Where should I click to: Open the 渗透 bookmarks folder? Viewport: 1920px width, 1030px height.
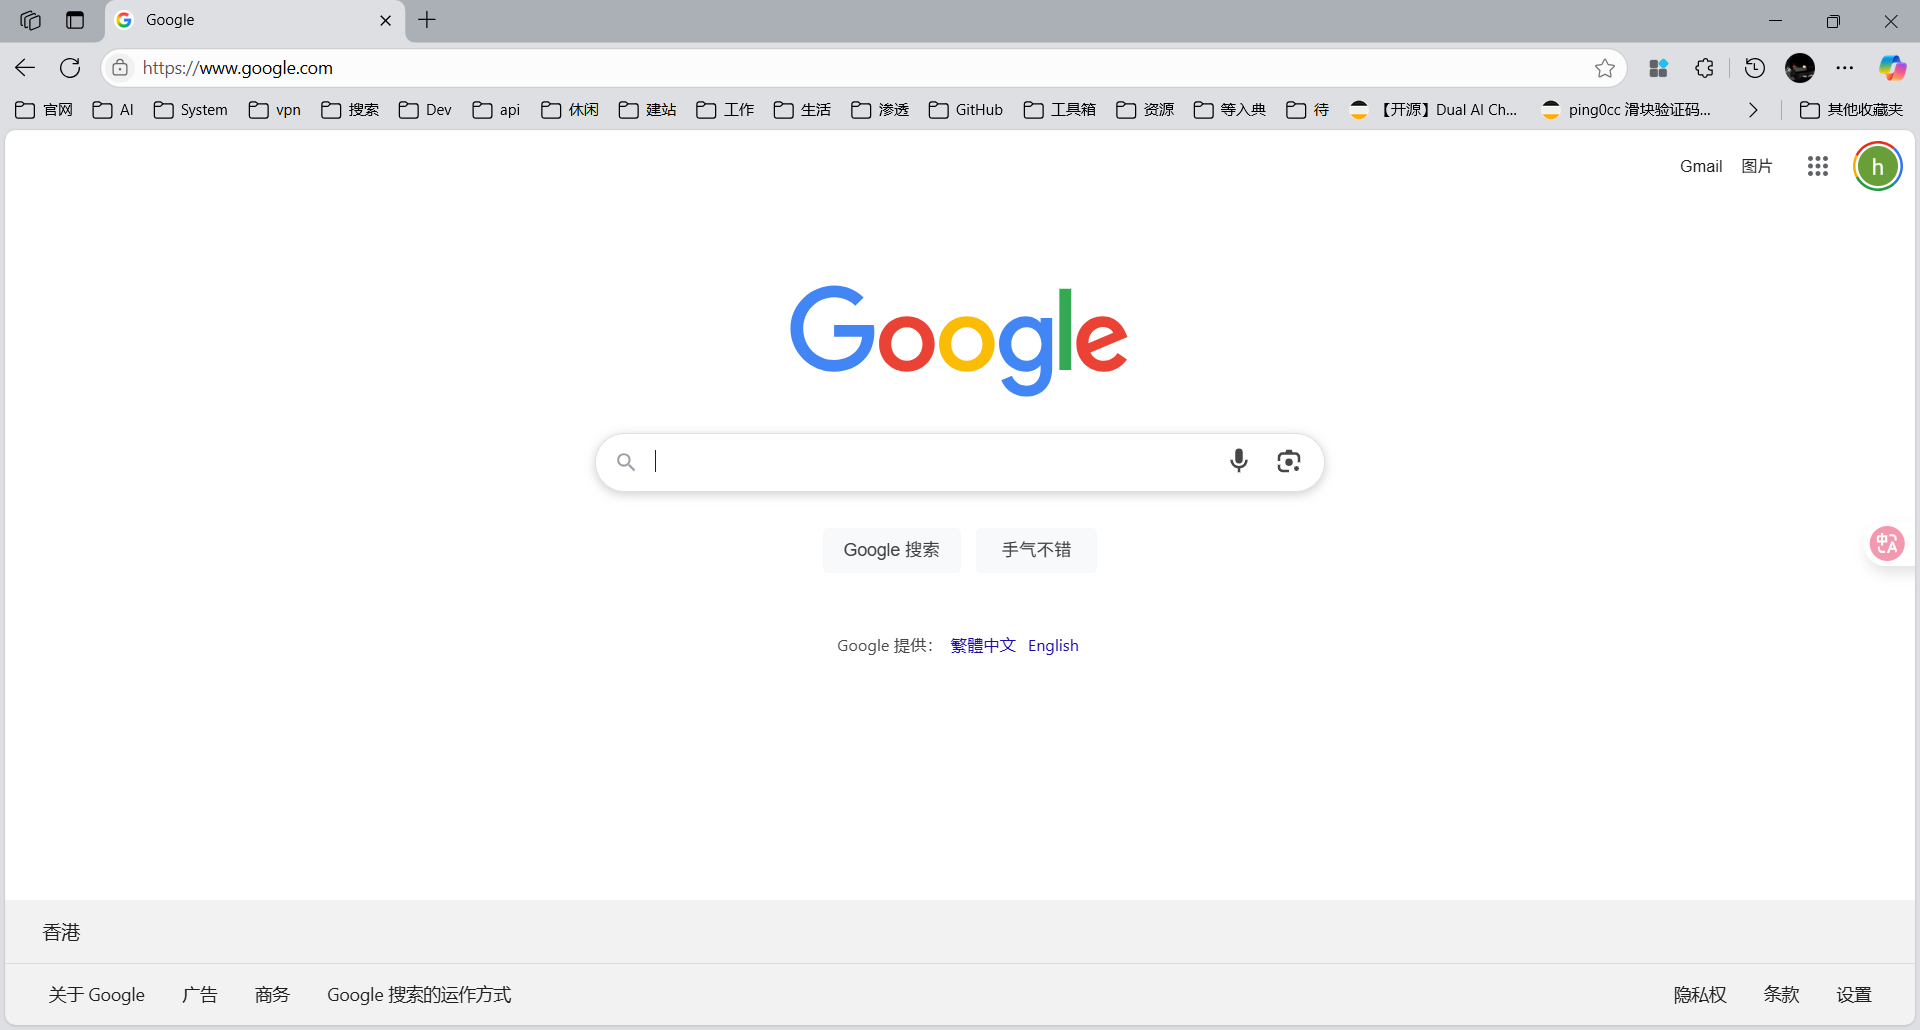pos(880,110)
